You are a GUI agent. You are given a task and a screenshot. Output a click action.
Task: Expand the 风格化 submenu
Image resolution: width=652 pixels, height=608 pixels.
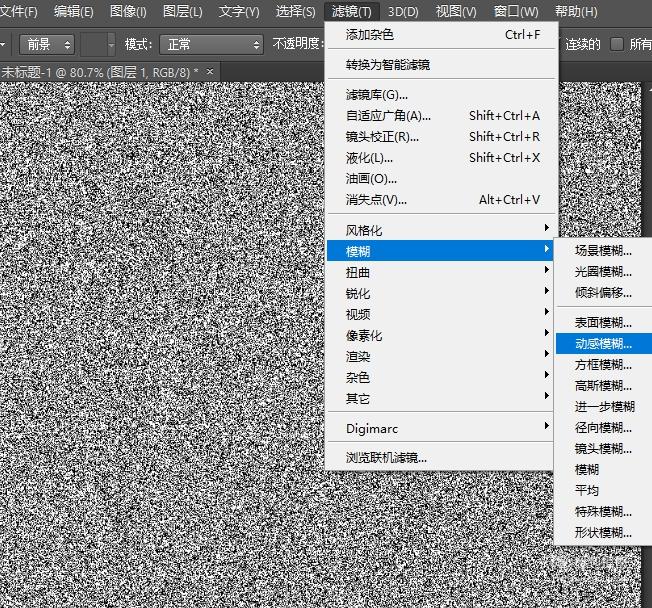(x=440, y=230)
